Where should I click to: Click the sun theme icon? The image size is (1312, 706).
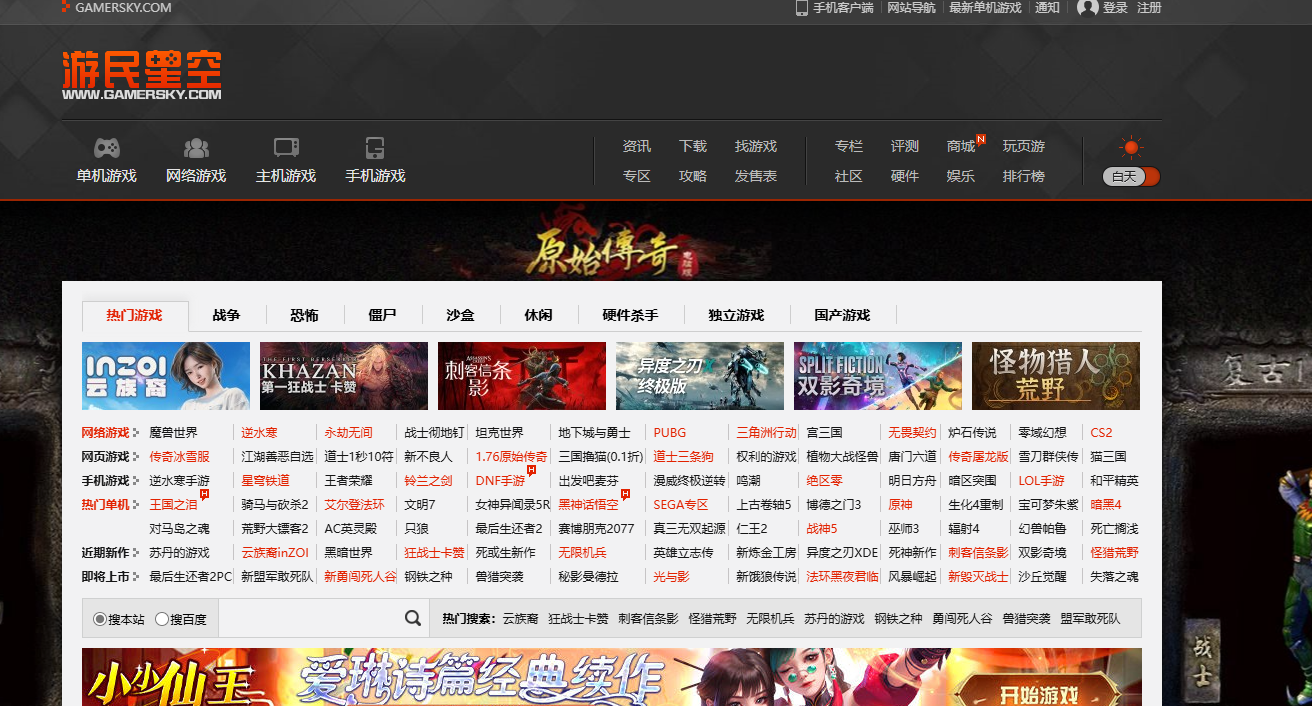(1131, 148)
